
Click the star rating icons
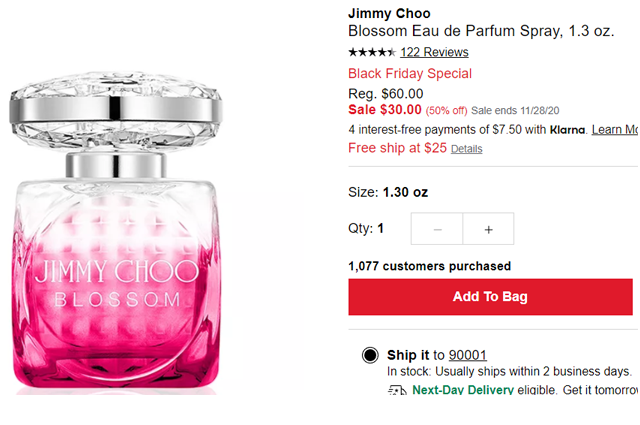[x=371, y=52]
